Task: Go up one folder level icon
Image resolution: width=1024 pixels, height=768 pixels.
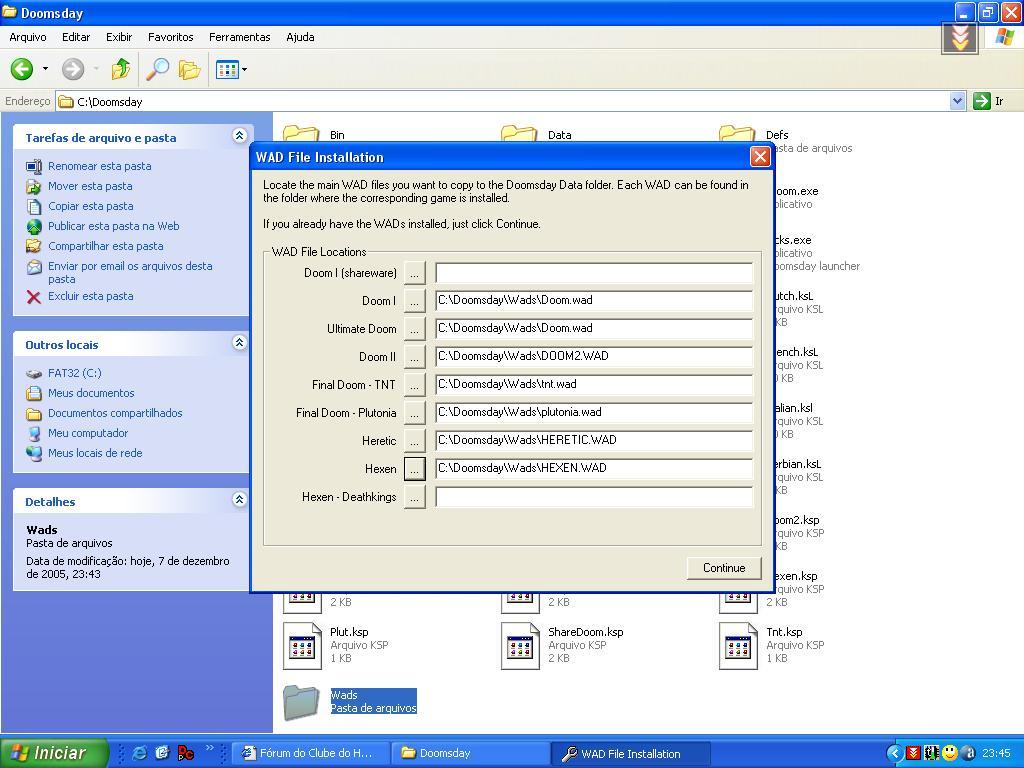Action: [121, 69]
